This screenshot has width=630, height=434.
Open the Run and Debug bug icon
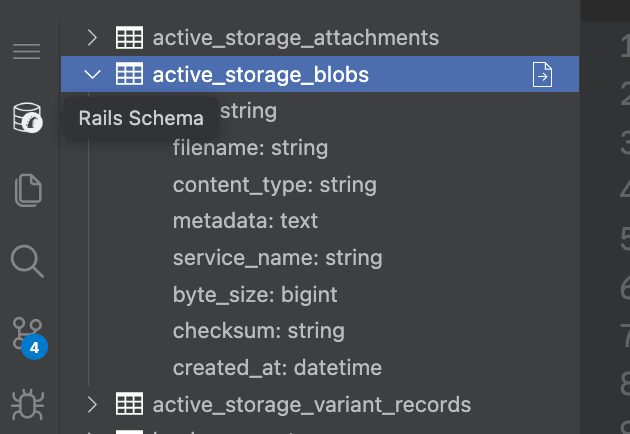click(27, 404)
